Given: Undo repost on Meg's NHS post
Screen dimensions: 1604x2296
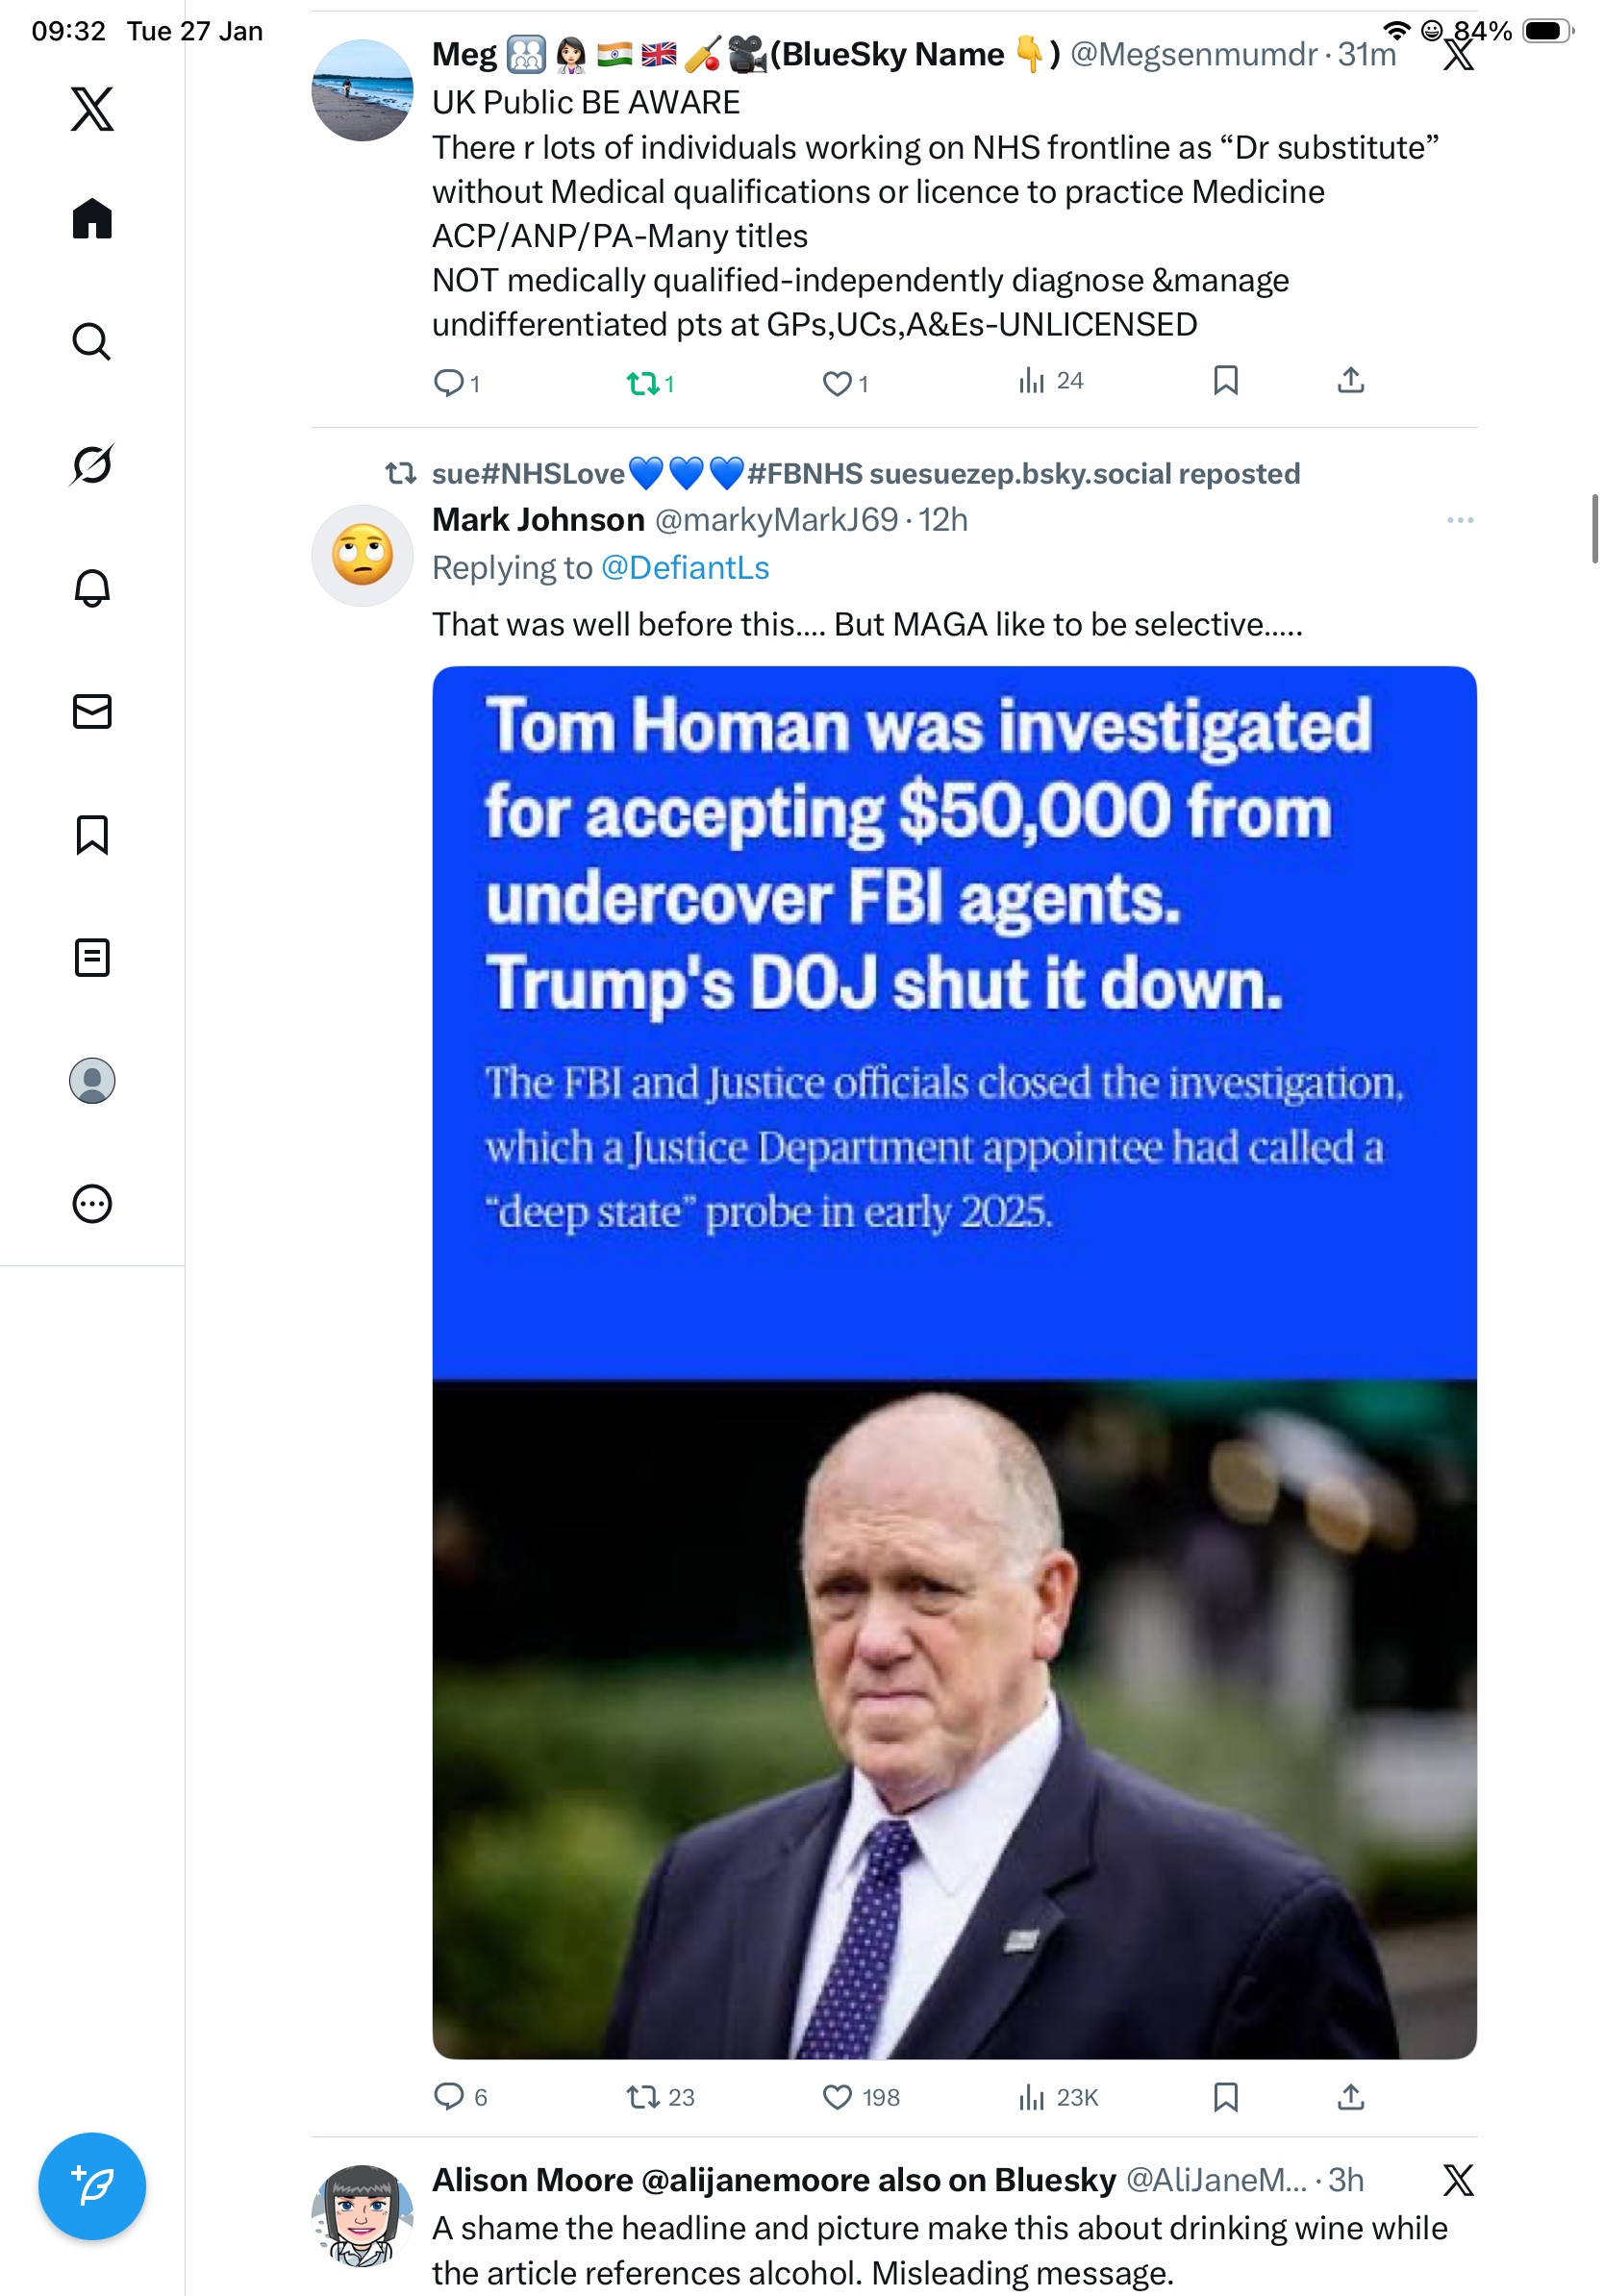Looking at the screenshot, I should [x=643, y=382].
